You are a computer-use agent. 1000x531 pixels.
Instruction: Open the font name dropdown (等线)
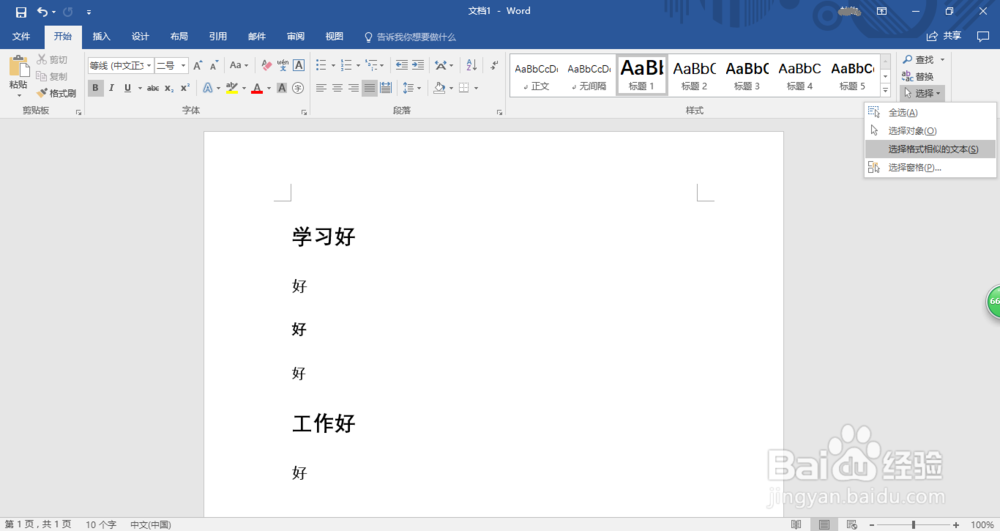149,66
